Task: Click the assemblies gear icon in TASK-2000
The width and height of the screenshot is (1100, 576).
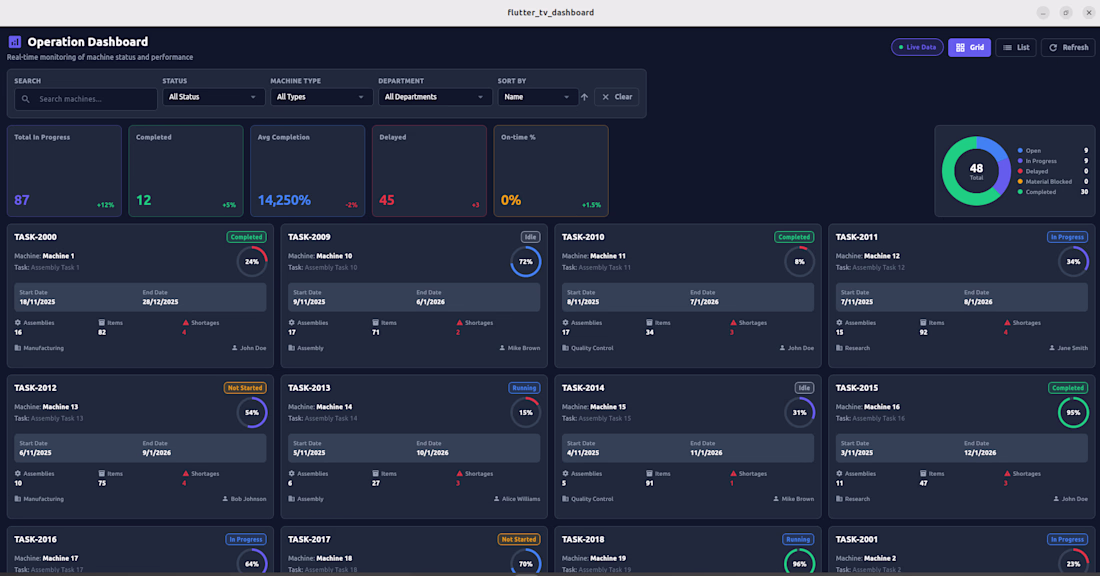Action: click(x=18, y=323)
